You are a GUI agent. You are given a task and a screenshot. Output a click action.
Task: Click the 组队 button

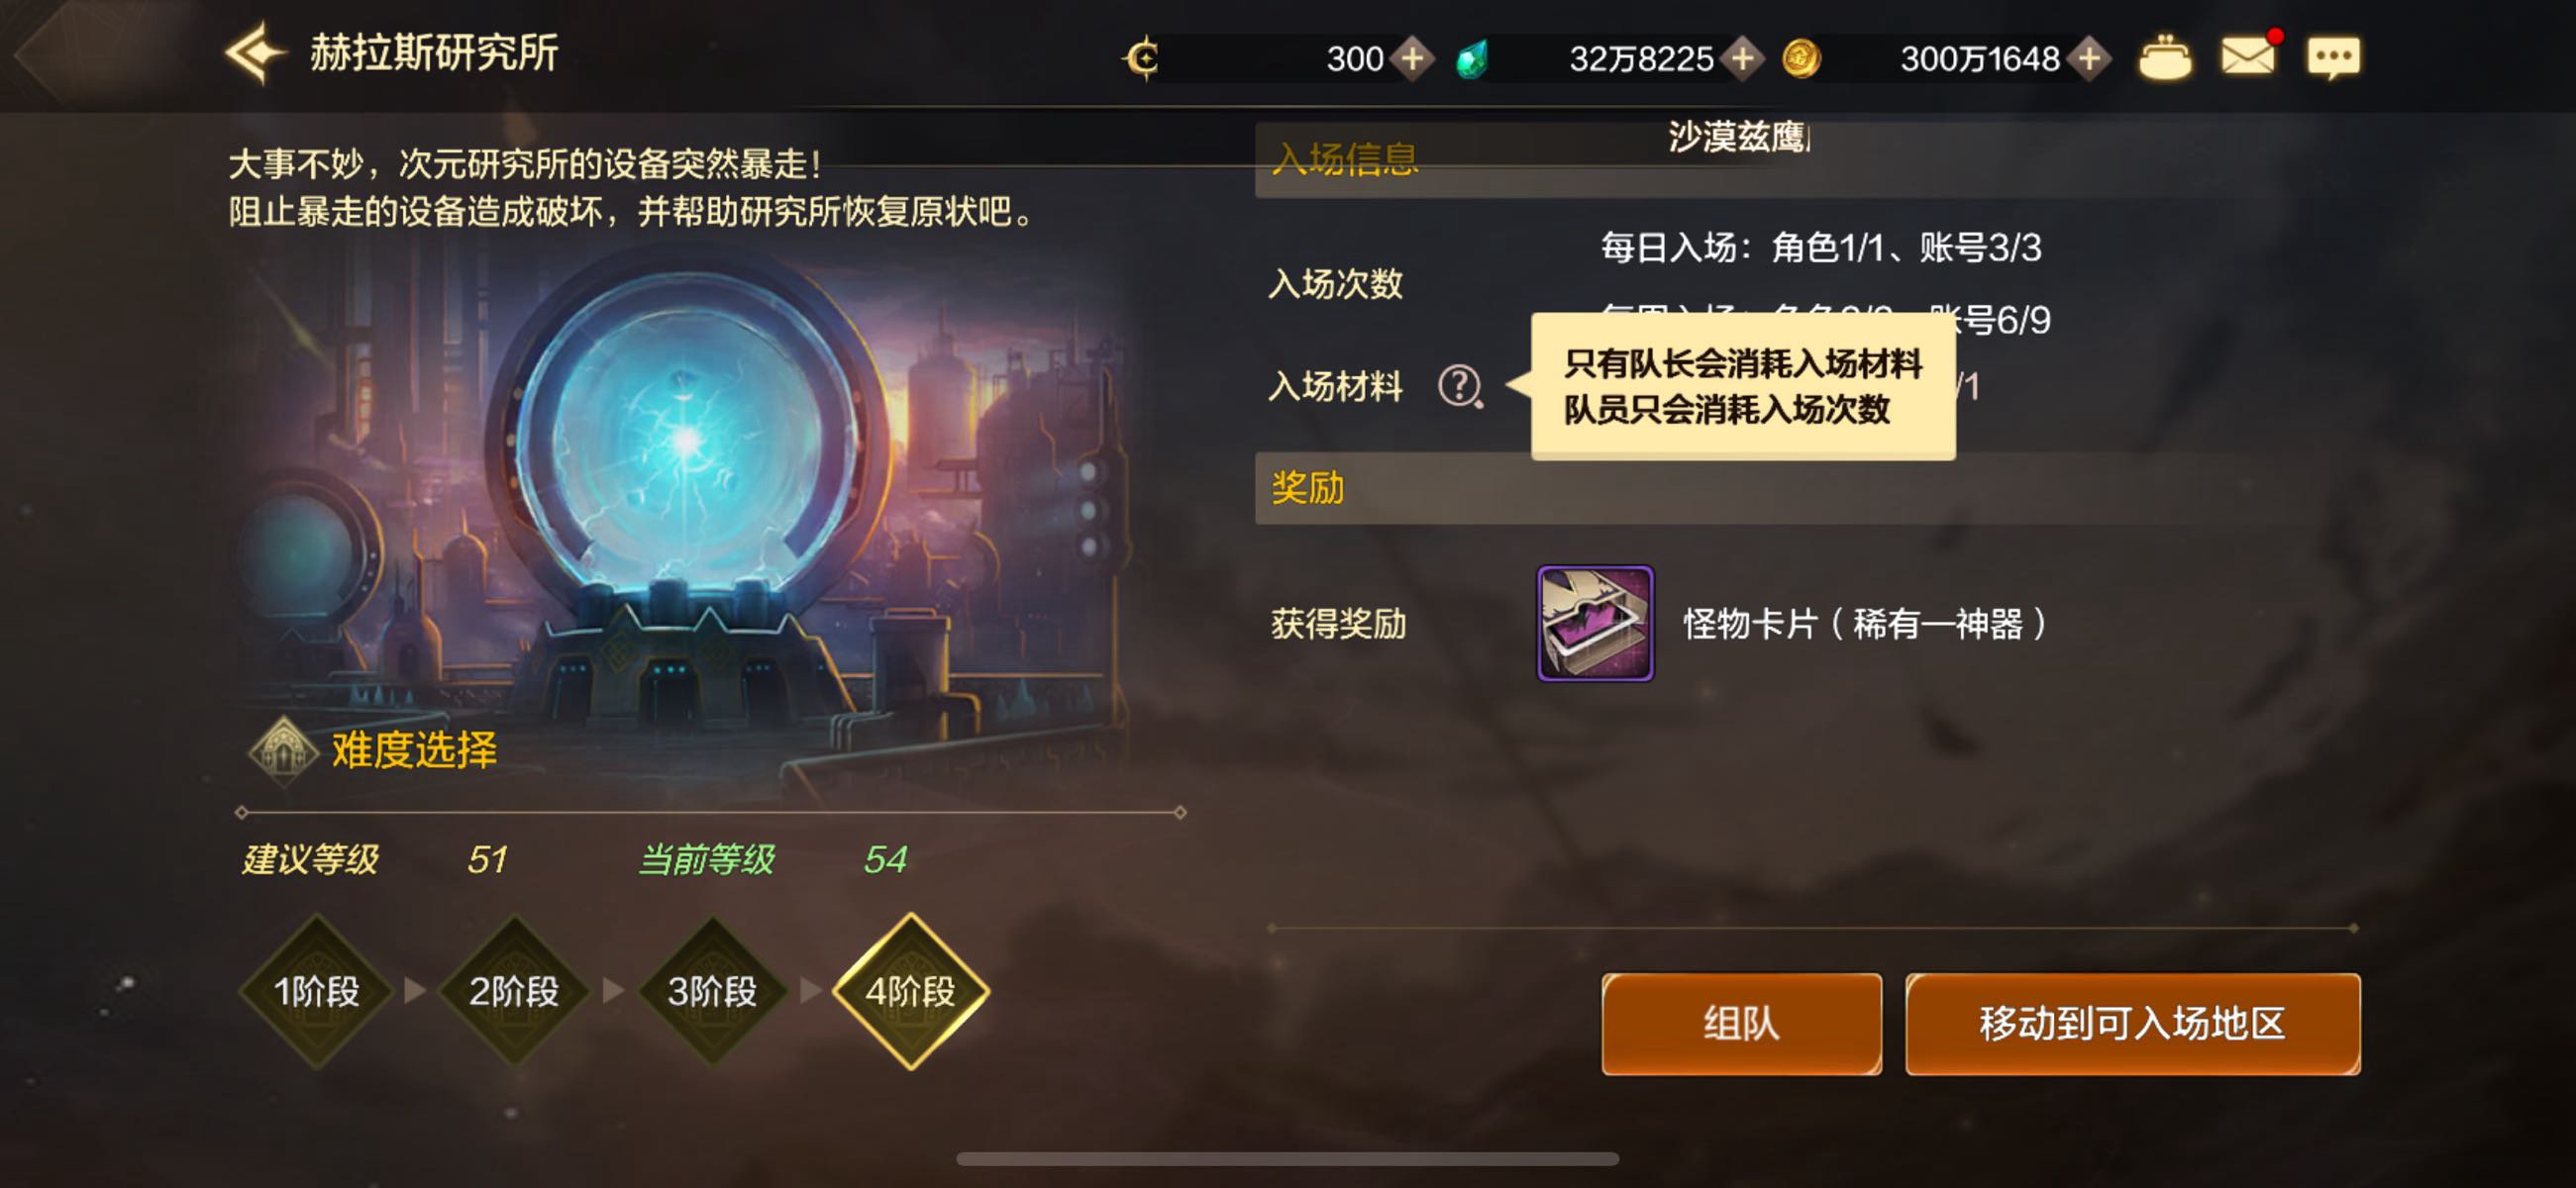tap(1741, 1023)
